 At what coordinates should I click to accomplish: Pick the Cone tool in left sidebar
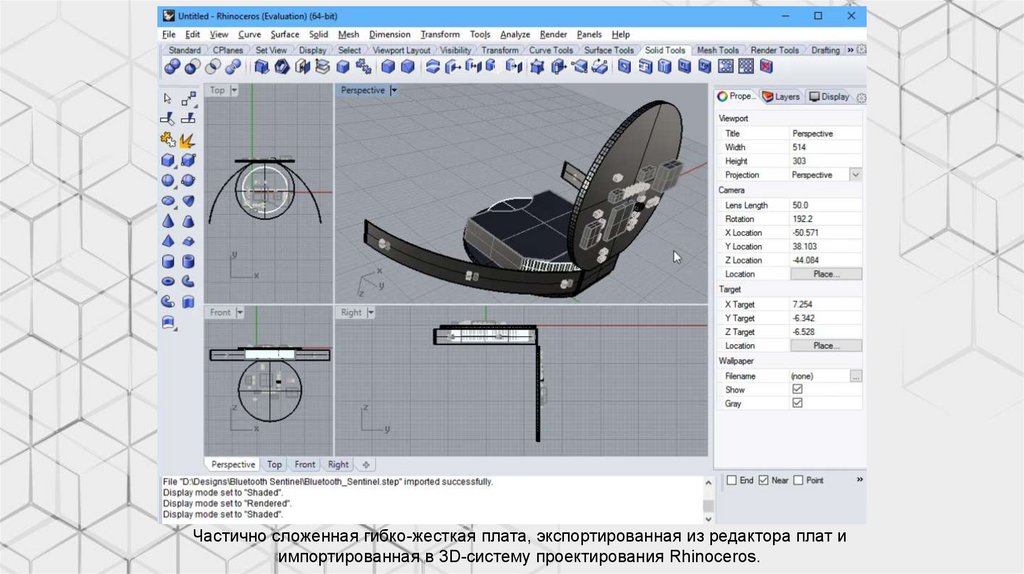pos(168,221)
